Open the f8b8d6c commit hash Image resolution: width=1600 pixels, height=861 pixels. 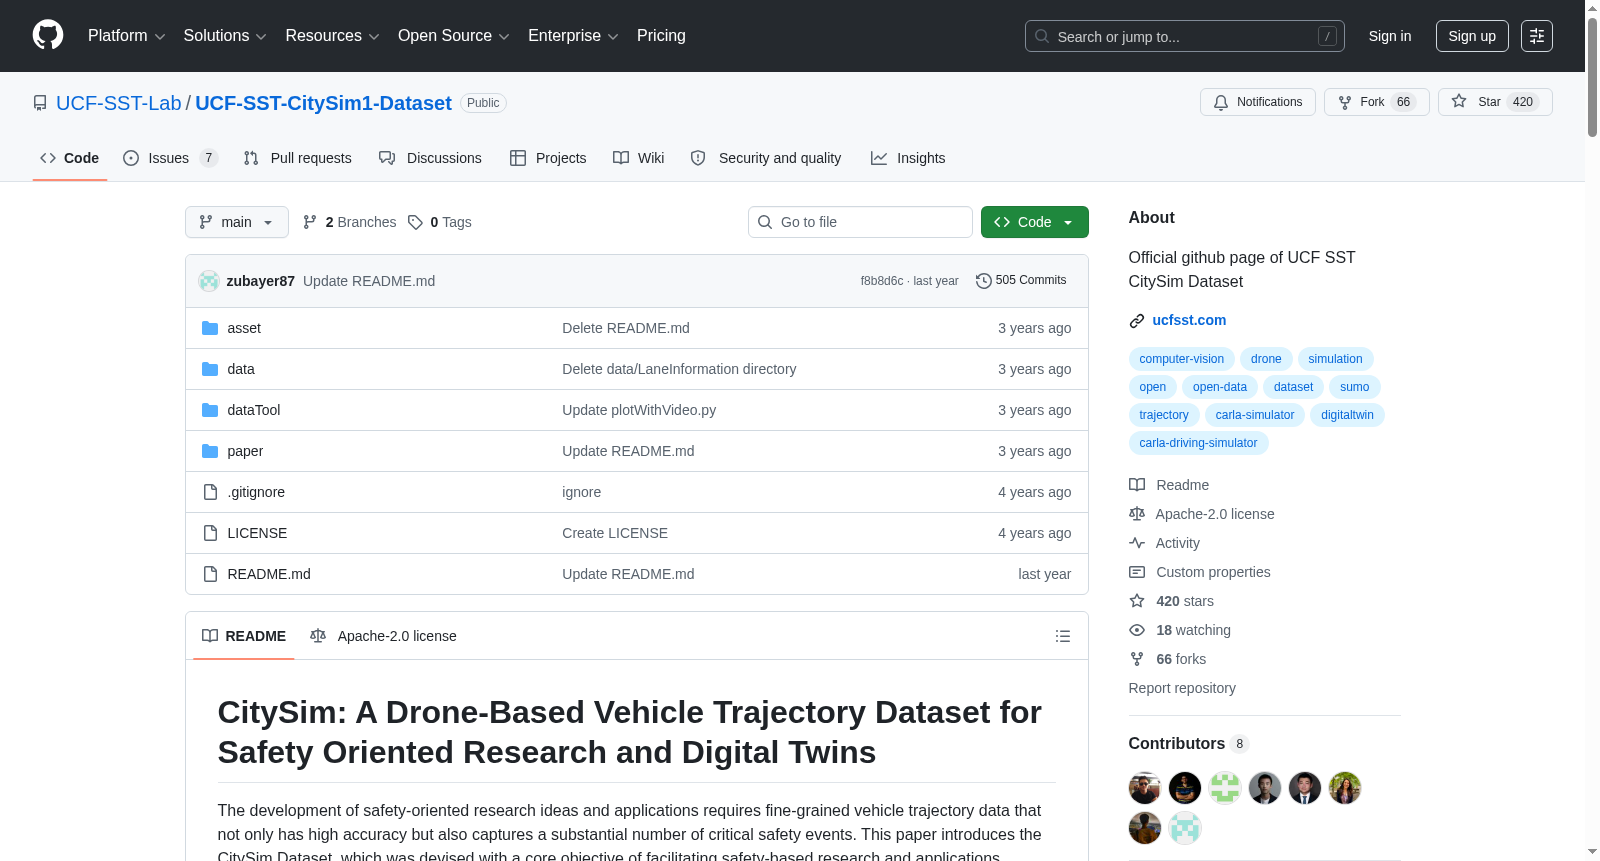pos(881,281)
